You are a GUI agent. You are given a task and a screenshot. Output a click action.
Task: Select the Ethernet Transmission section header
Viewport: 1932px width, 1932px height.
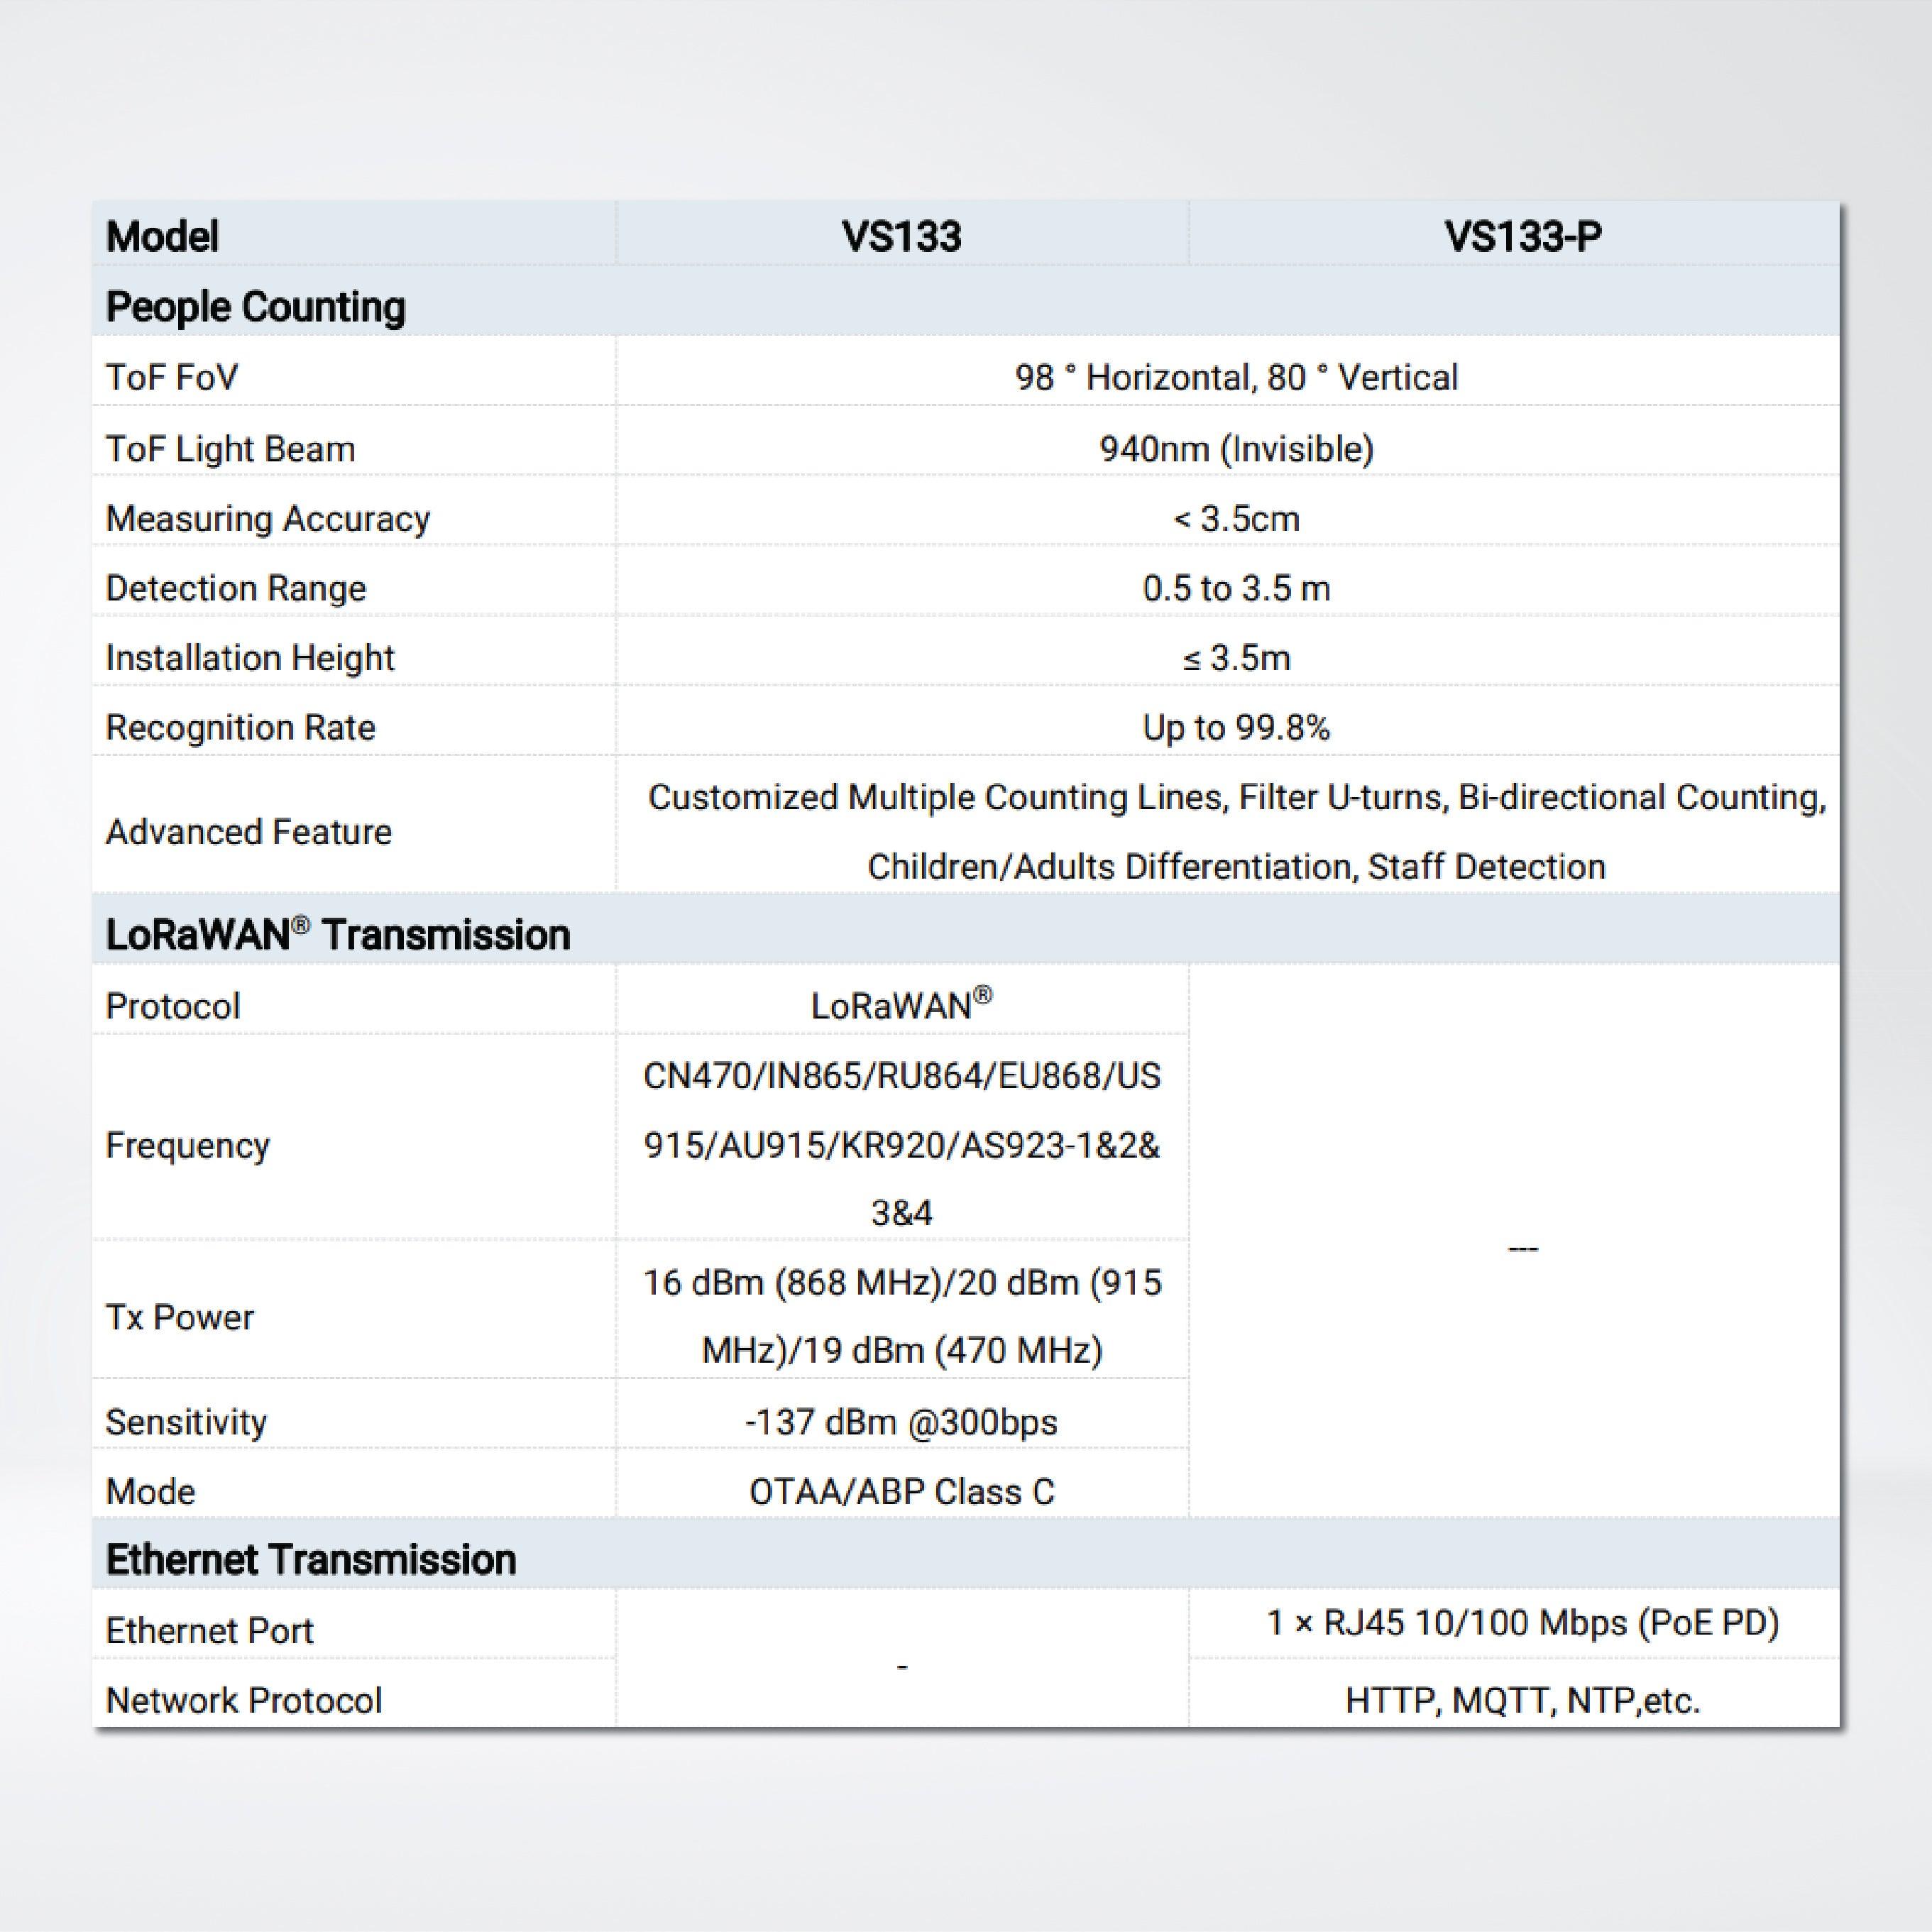(x=311, y=1559)
